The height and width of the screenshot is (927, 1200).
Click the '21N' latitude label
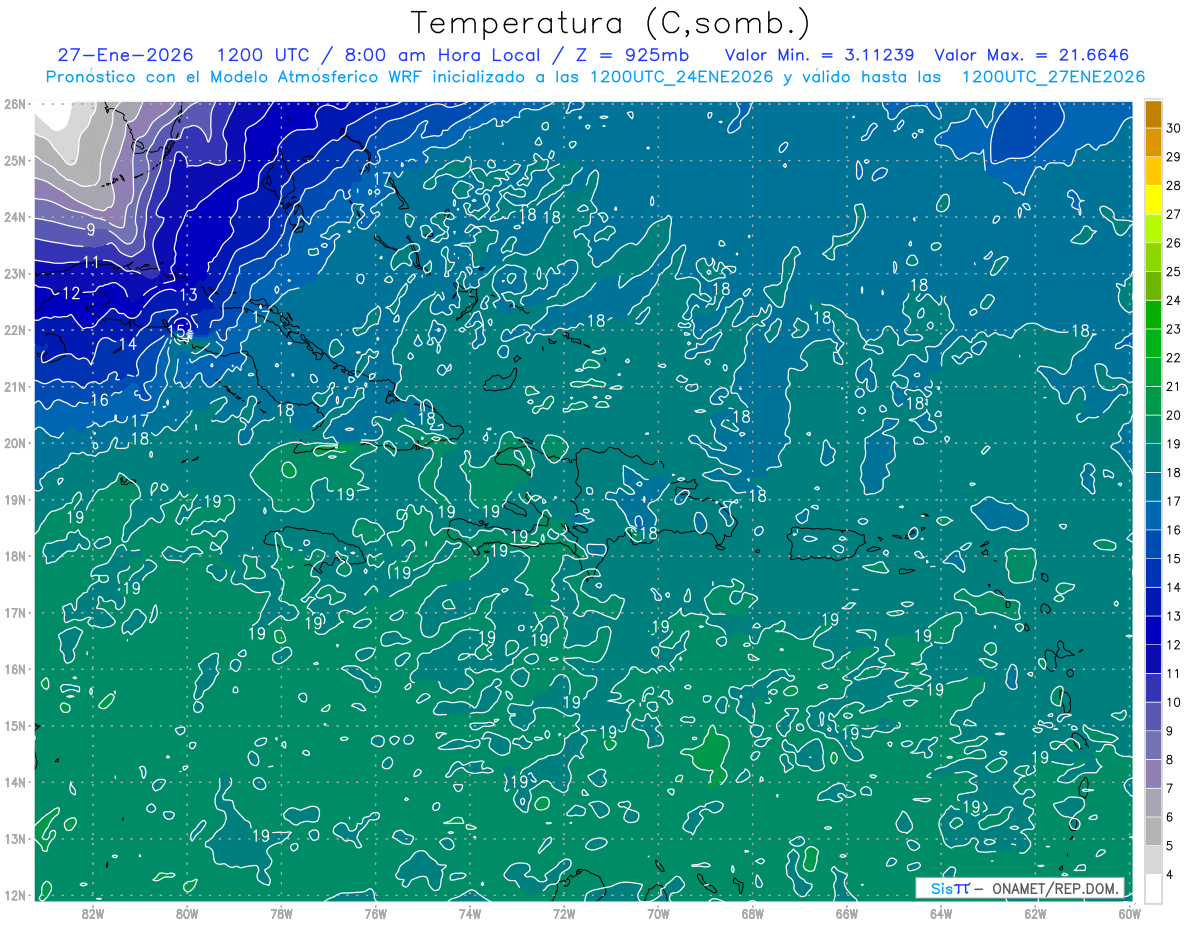pos(15,386)
